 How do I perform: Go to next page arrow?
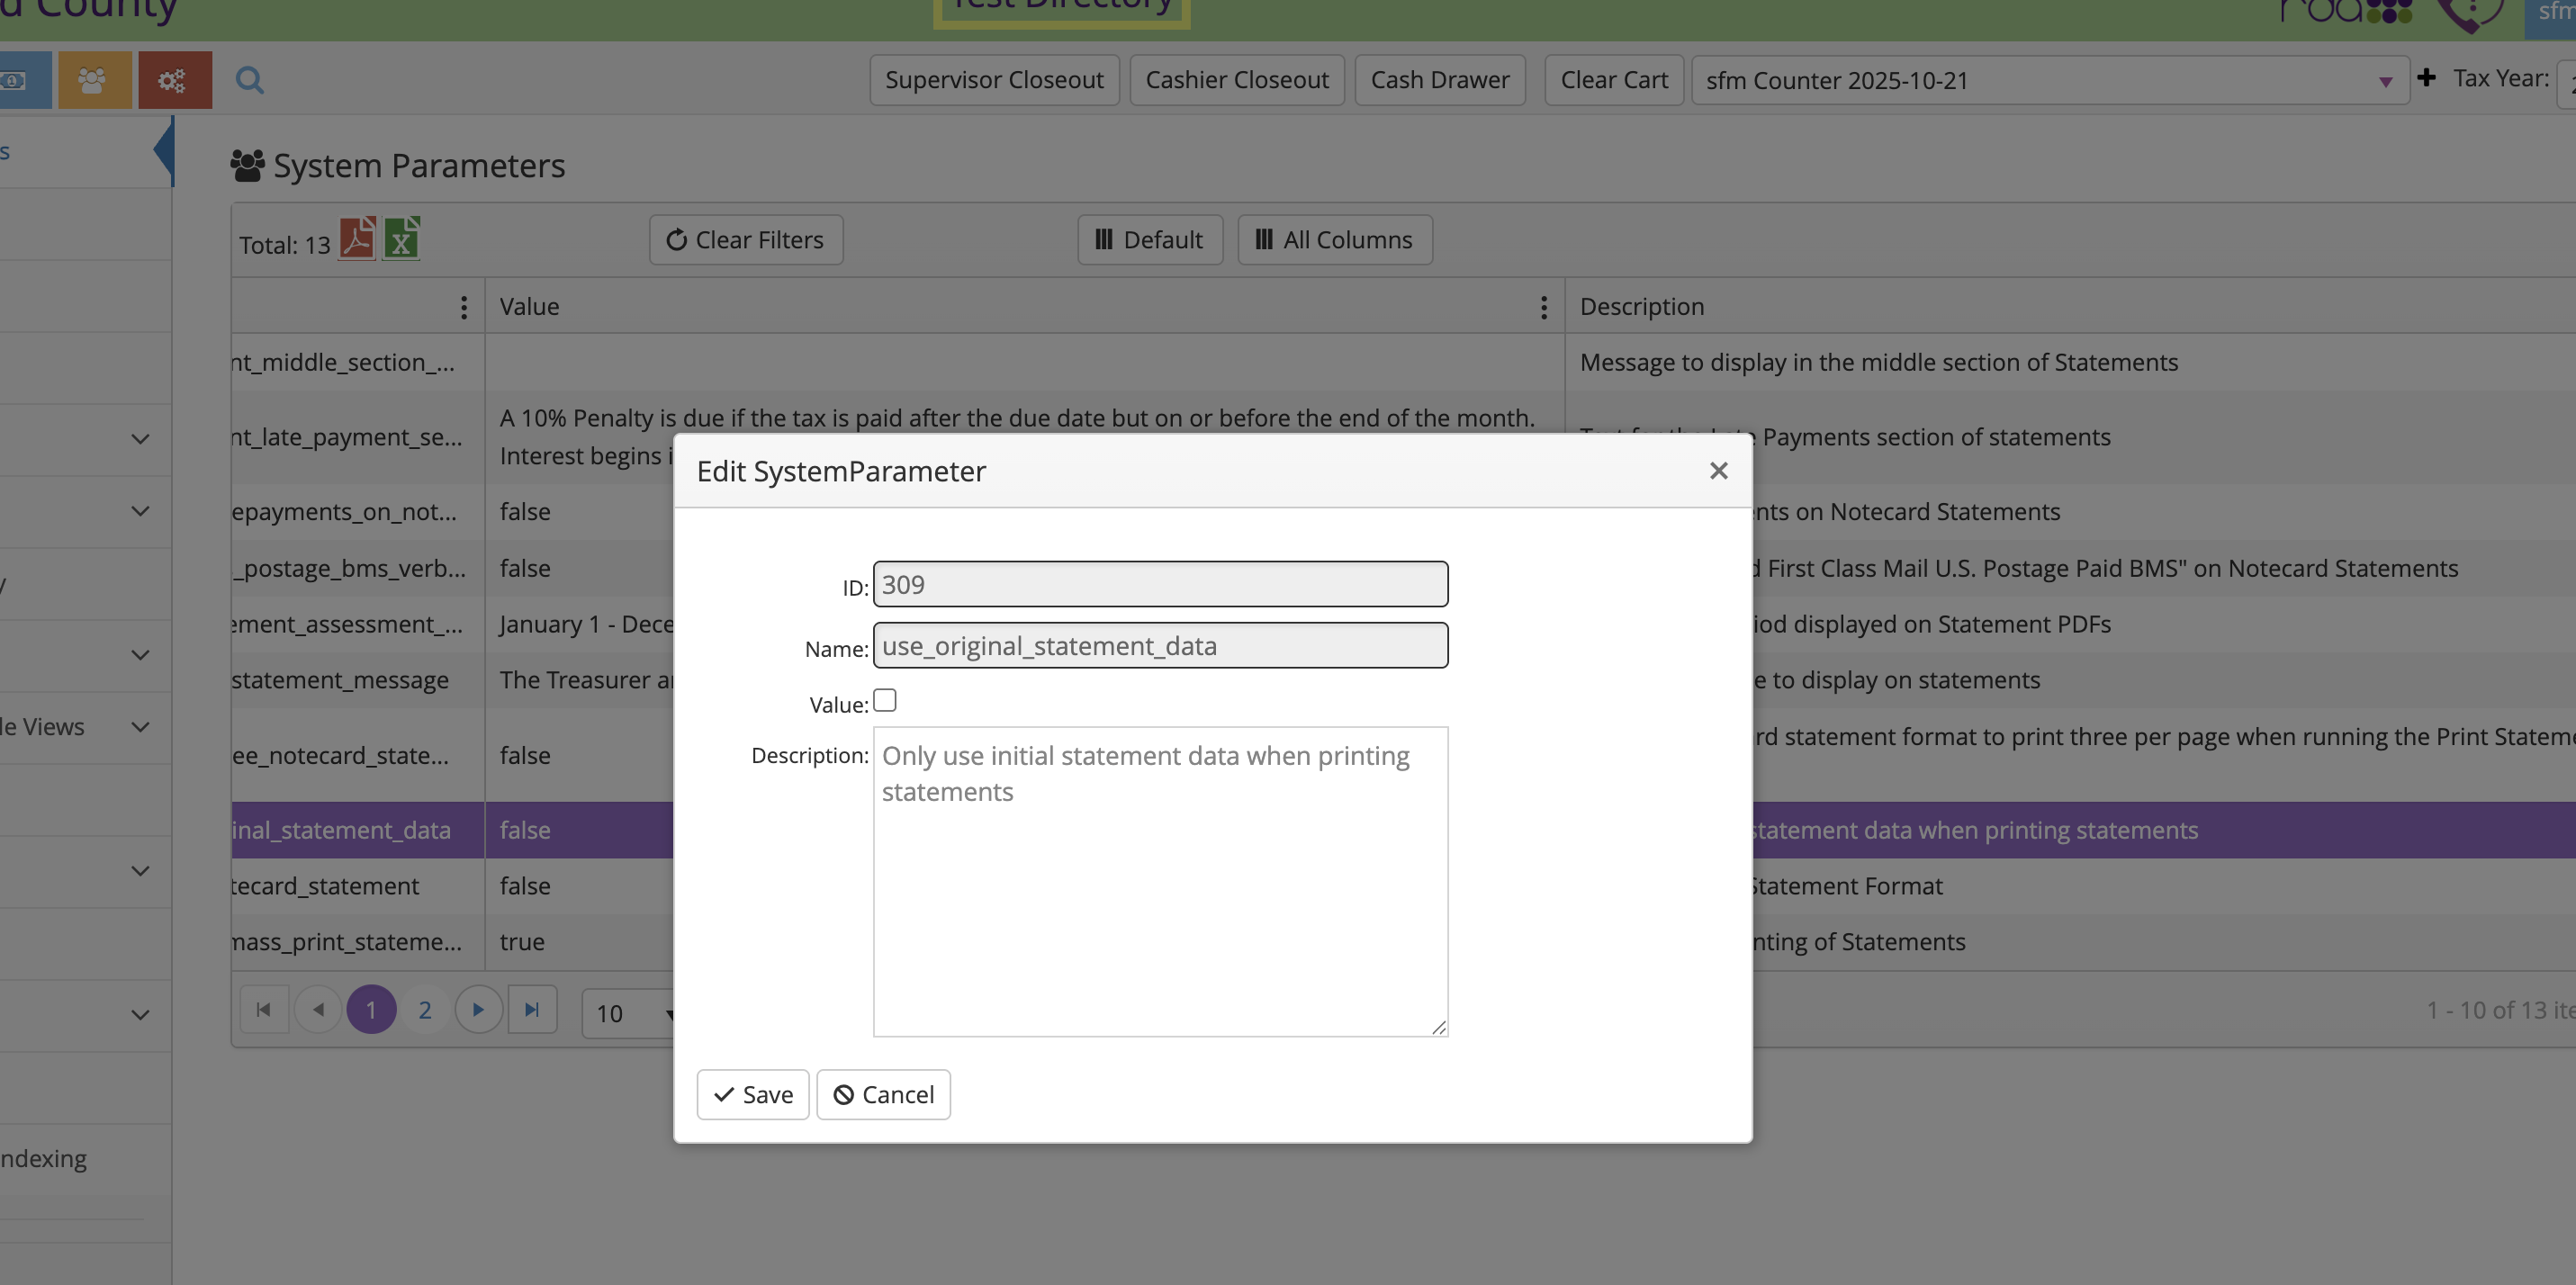(x=478, y=1010)
